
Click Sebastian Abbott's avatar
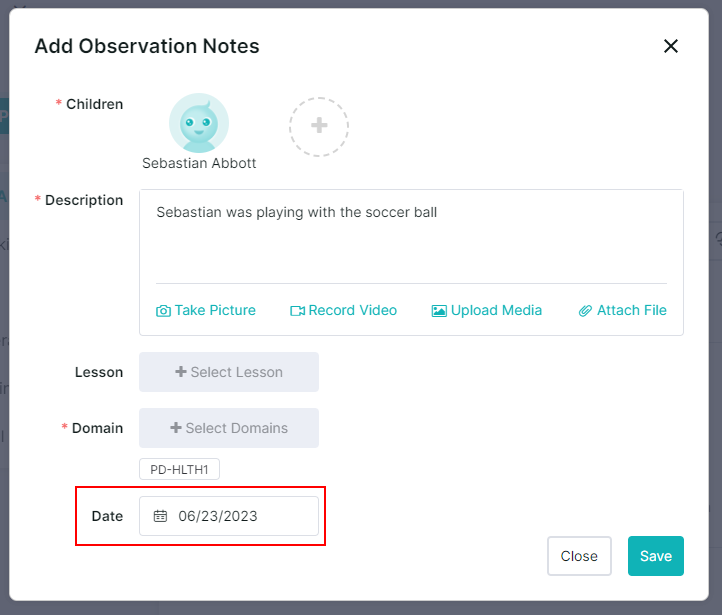[199, 123]
